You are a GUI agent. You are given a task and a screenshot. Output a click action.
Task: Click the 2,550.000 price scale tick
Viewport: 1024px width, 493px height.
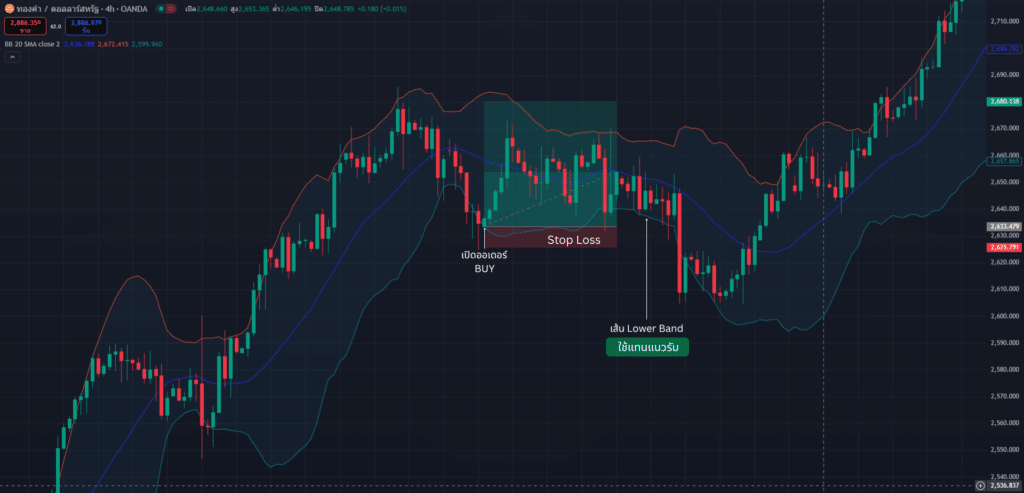click(x=1005, y=449)
